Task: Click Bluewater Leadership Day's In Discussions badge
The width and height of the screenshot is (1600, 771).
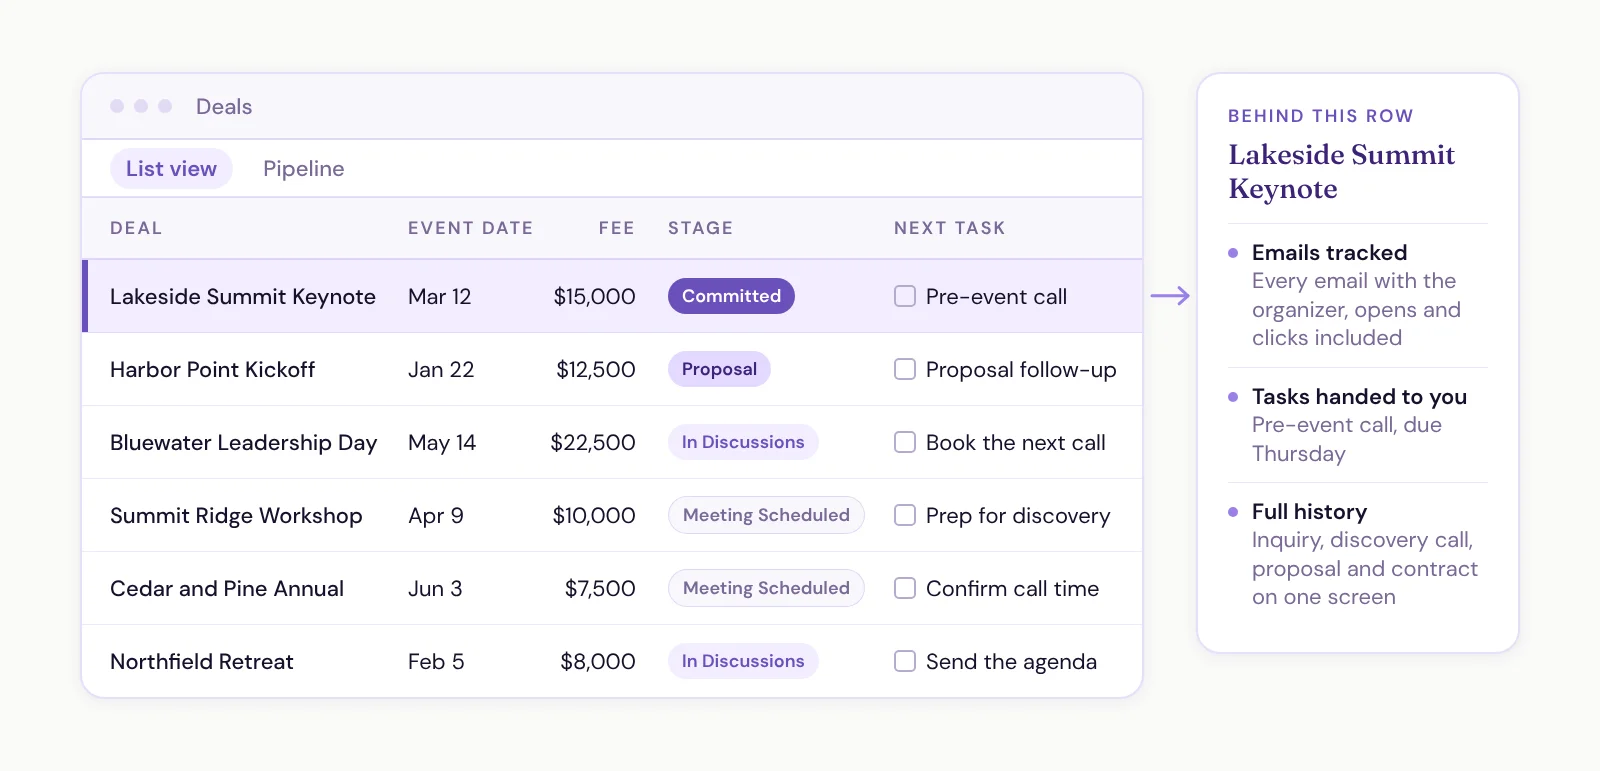Action: 743,442
